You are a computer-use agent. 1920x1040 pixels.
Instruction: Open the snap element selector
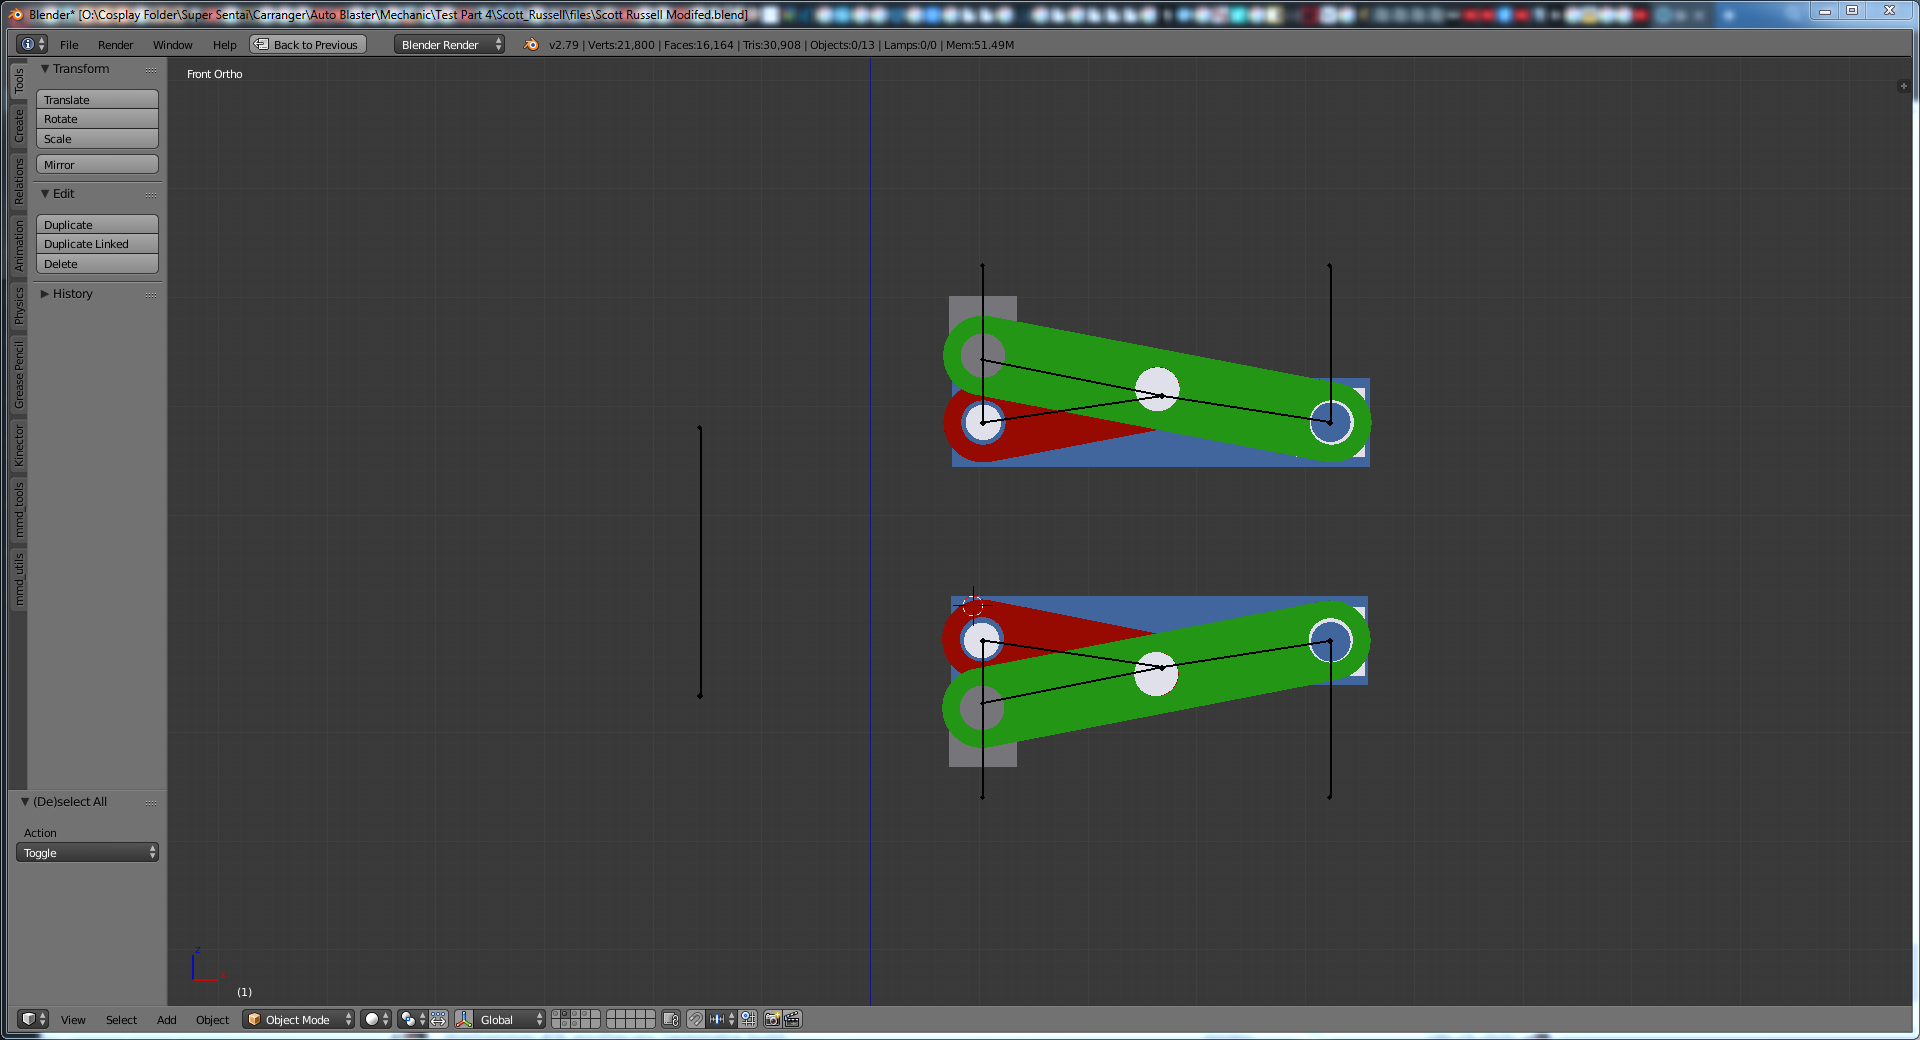point(722,1019)
